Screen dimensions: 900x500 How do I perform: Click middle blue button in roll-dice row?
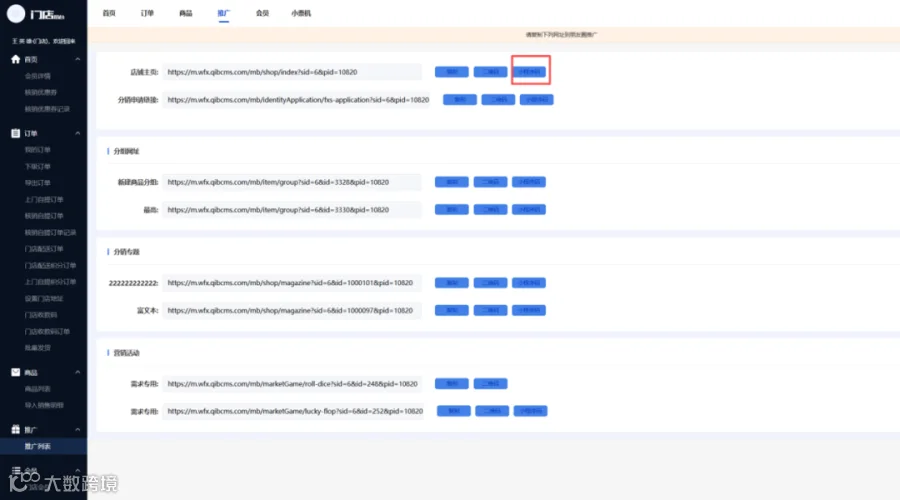[x=490, y=383]
